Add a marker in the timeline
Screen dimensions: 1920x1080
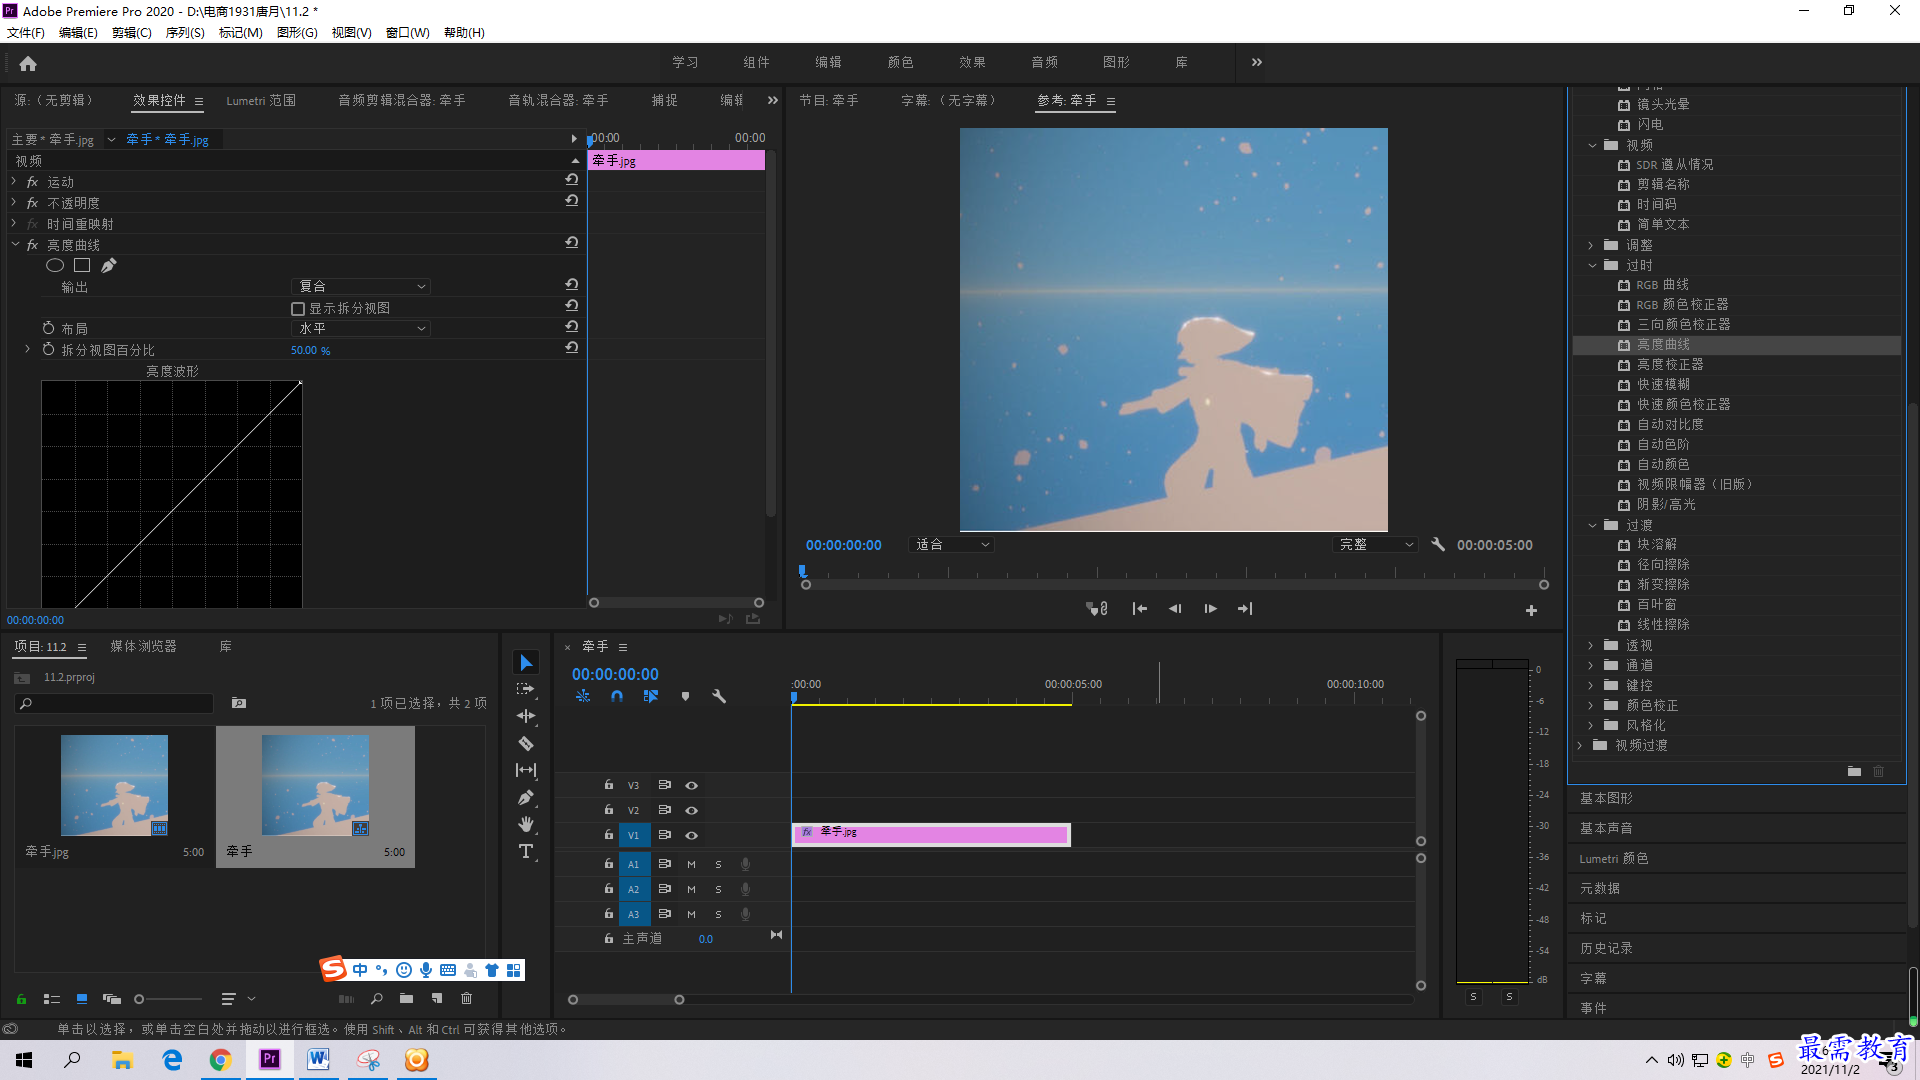(685, 696)
